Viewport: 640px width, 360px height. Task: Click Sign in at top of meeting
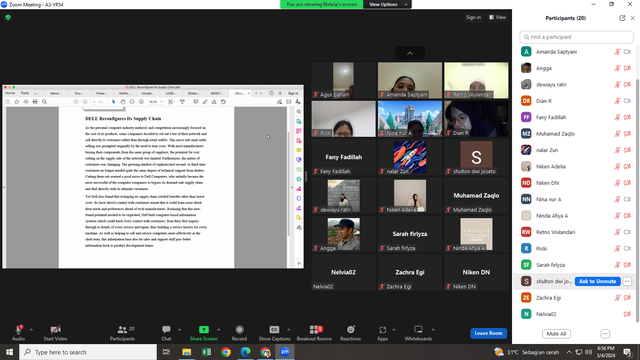[473, 17]
